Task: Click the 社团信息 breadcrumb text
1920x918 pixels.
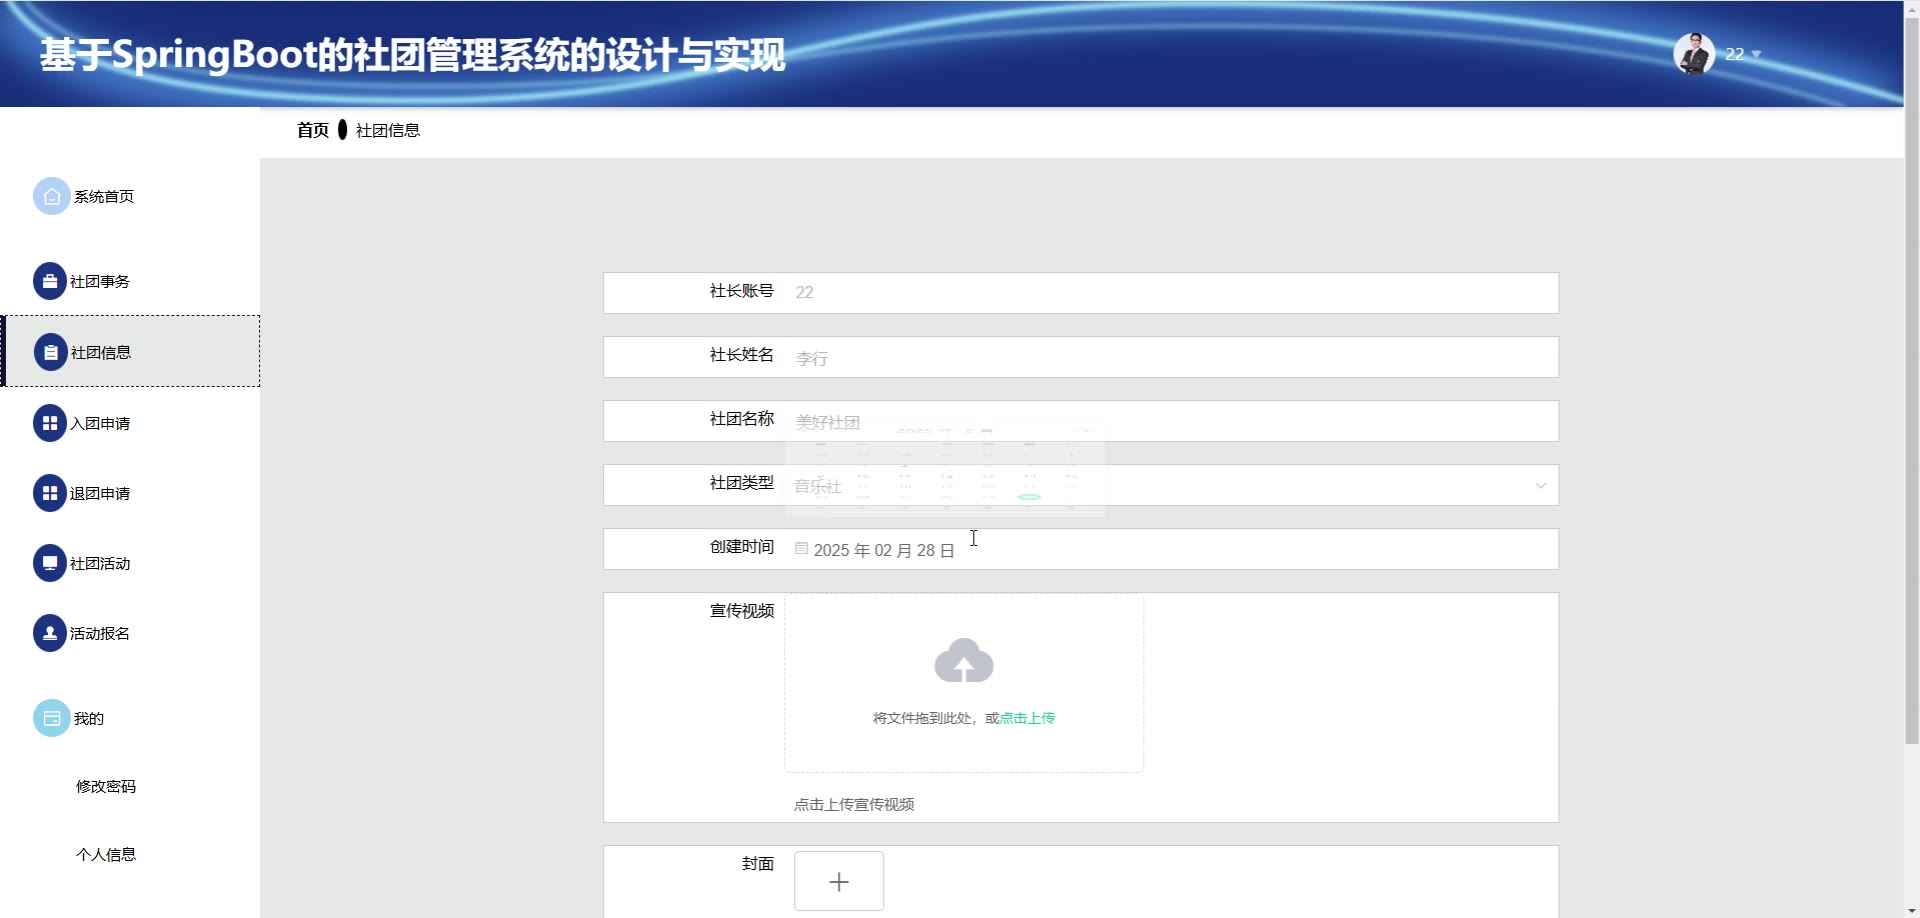Action: [388, 130]
